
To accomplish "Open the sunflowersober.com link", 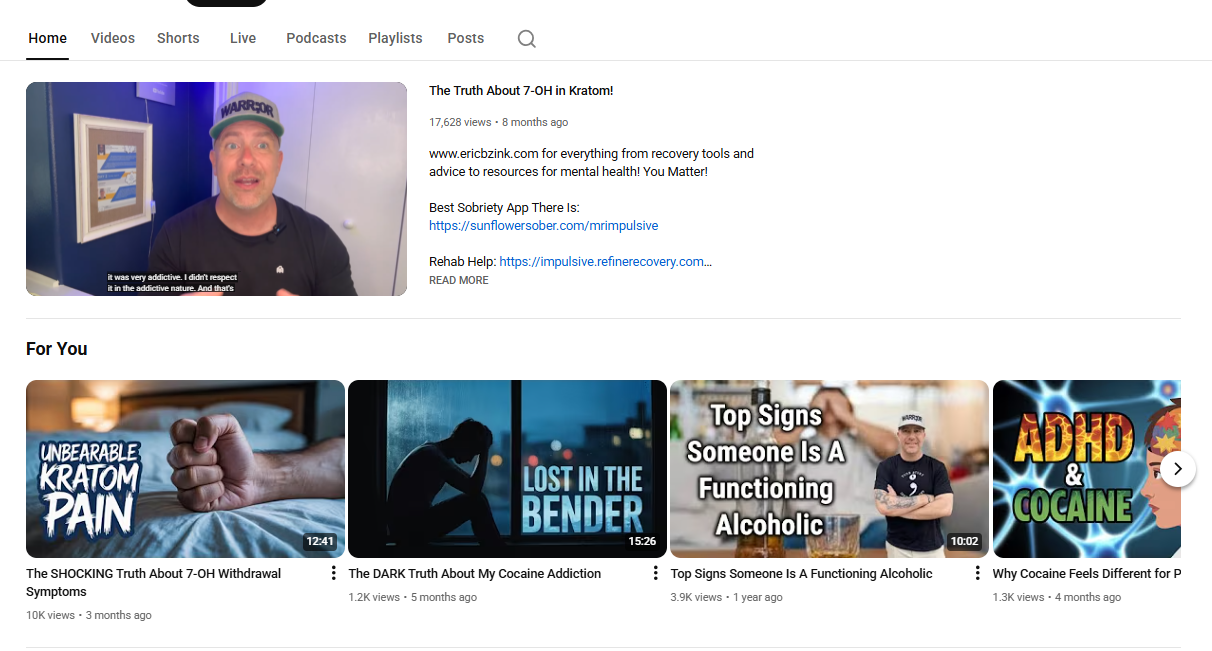I will [x=543, y=226].
